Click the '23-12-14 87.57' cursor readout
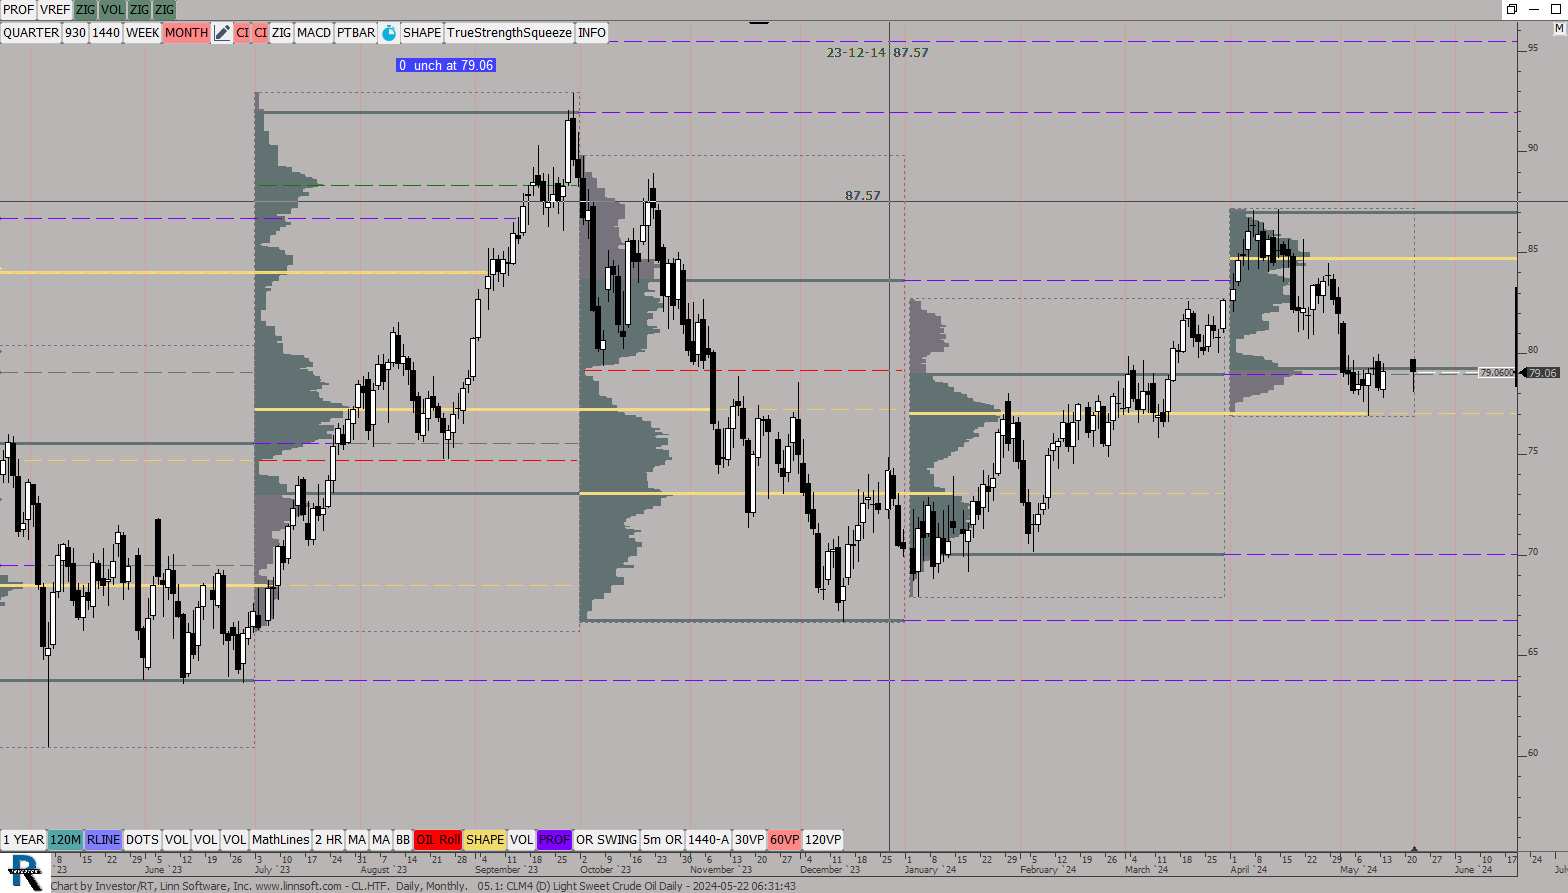 (x=877, y=53)
